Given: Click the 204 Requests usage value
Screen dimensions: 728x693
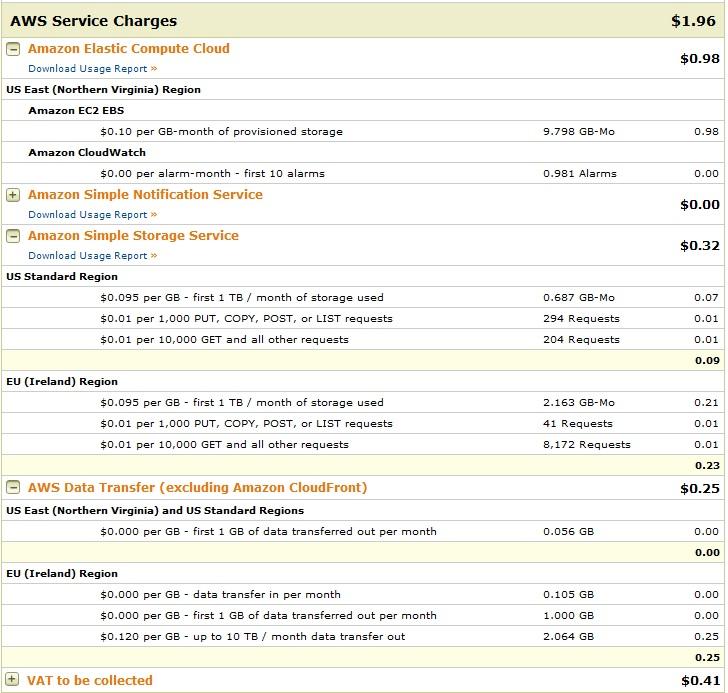Looking at the screenshot, I should 581,340.
